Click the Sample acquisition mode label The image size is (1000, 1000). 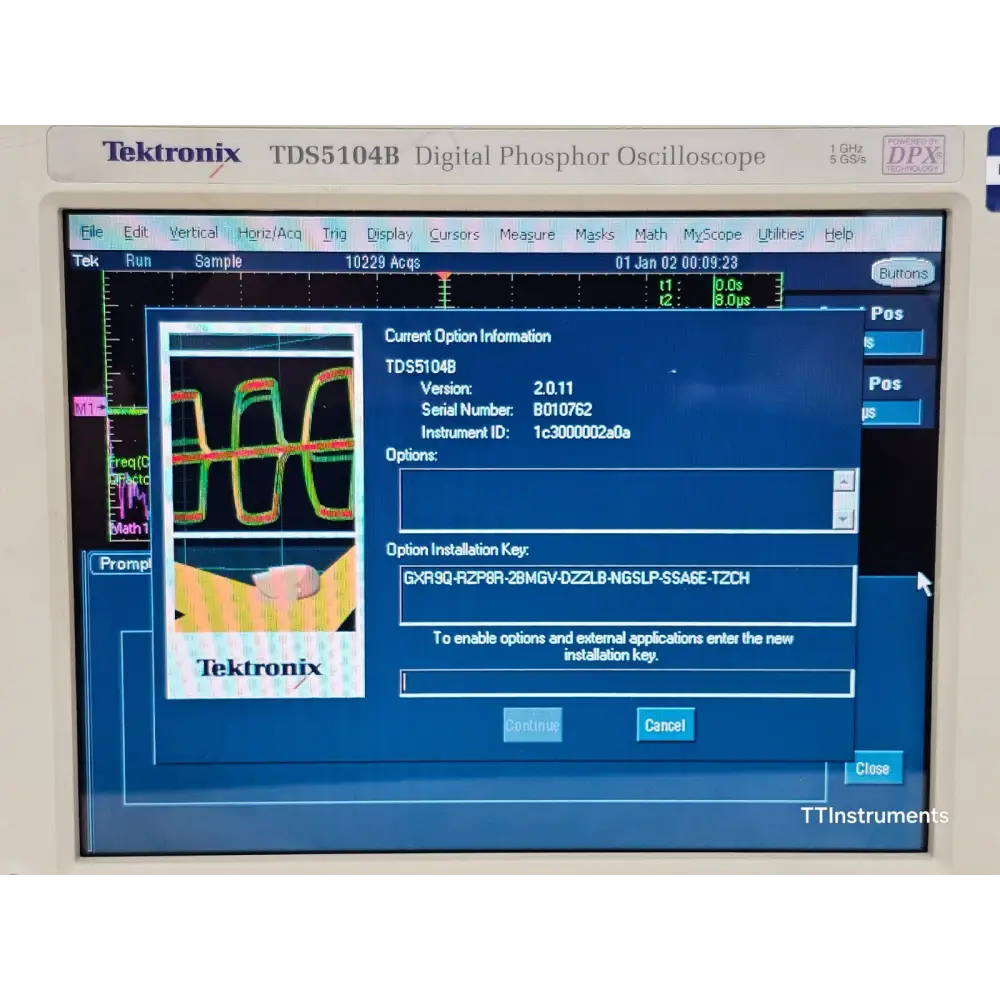click(x=218, y=261)
